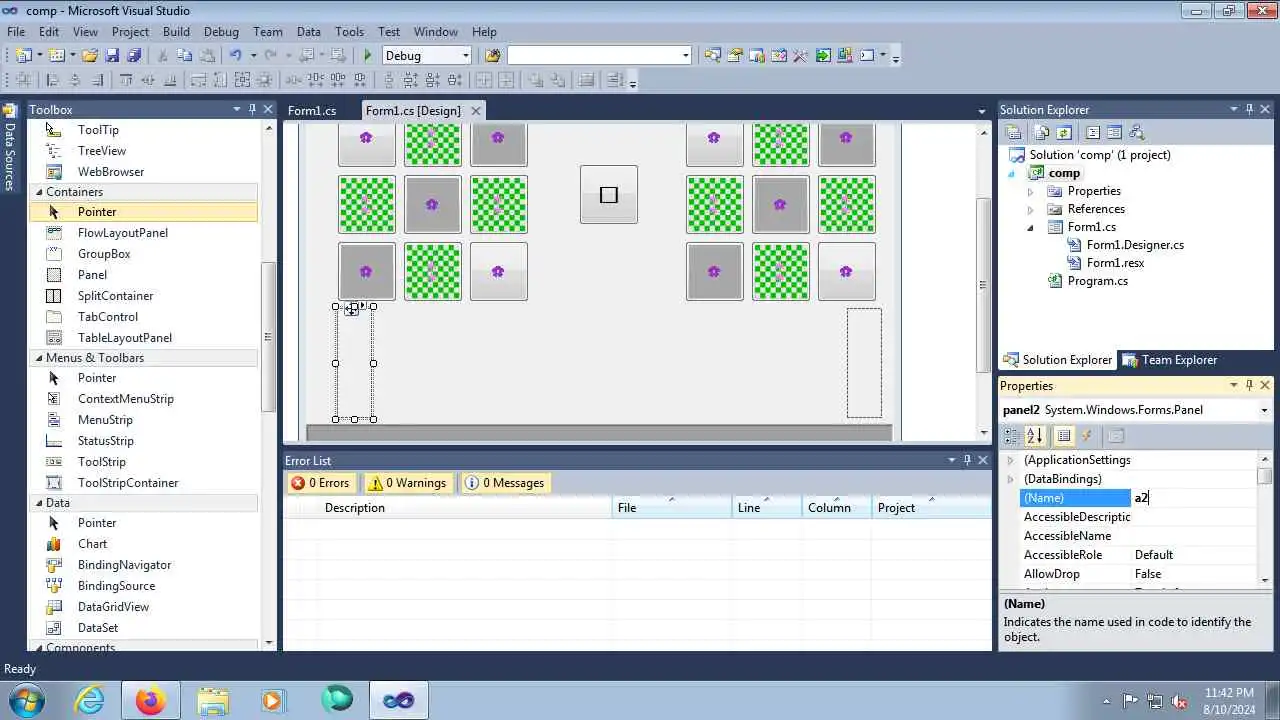1280x720 pixels.
Task: Select the small square button on the form
Action: [x=609, y=195]
